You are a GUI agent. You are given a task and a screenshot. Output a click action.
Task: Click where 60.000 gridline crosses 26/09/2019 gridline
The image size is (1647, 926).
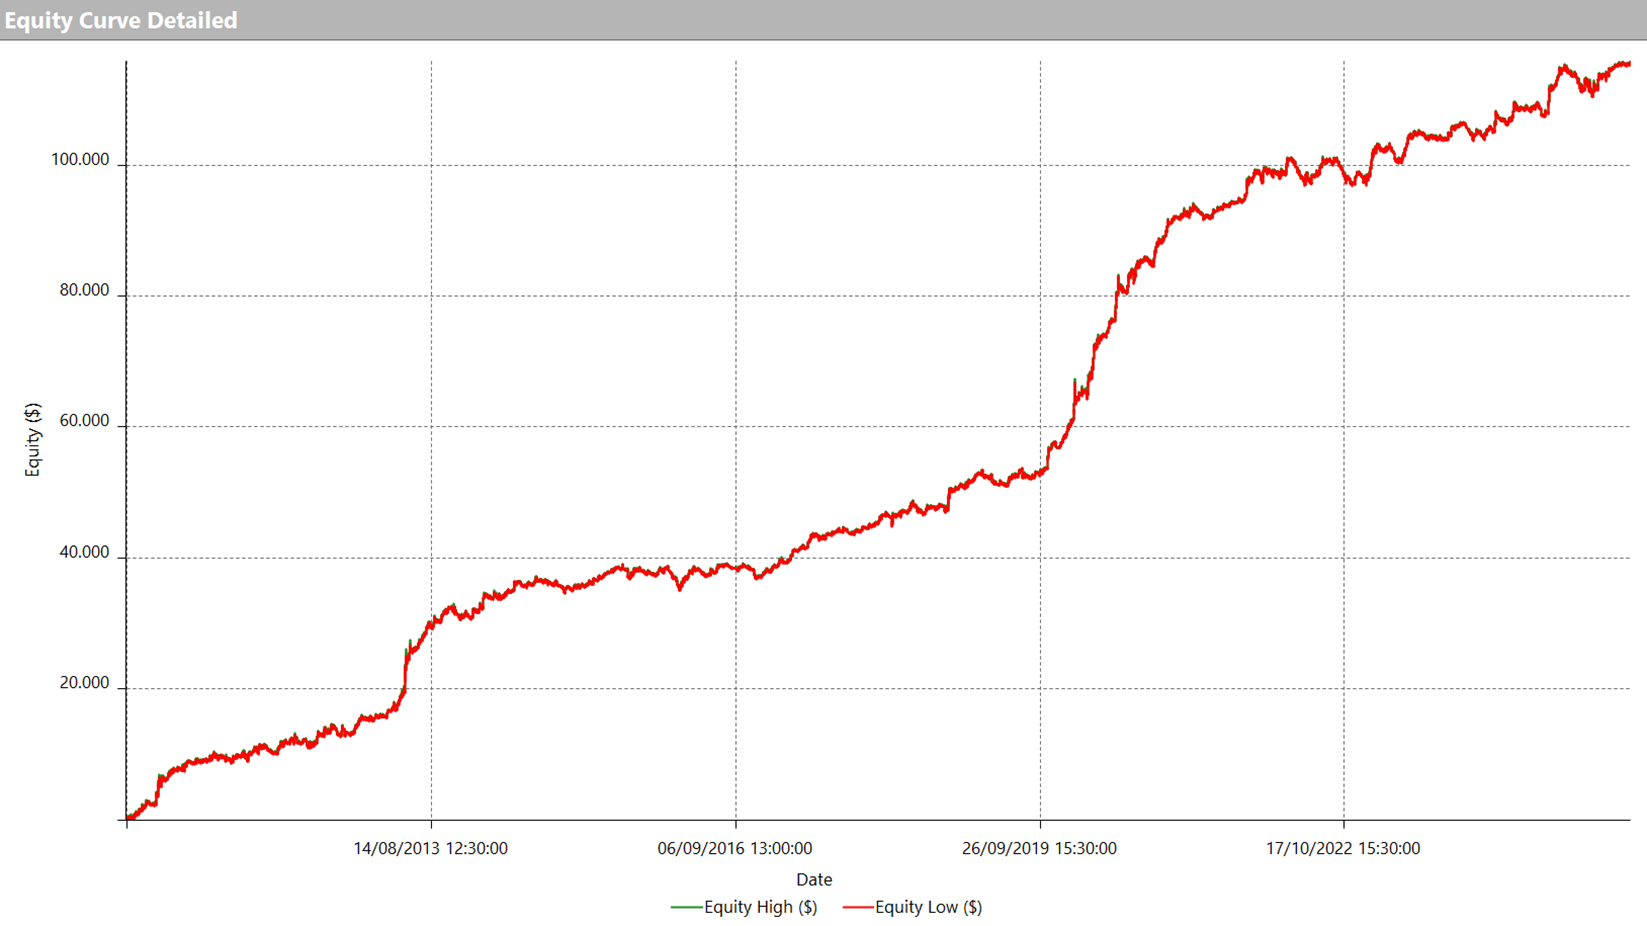1040,427
